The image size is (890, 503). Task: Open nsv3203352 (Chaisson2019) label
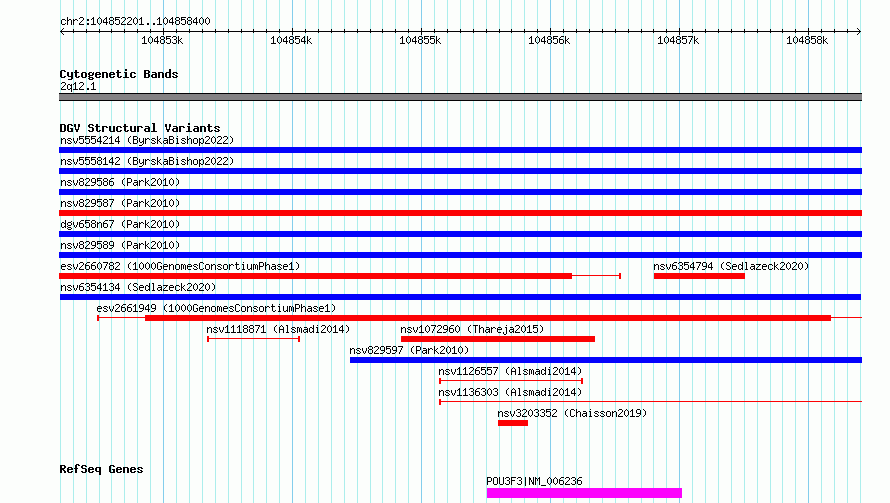point(572,413)
